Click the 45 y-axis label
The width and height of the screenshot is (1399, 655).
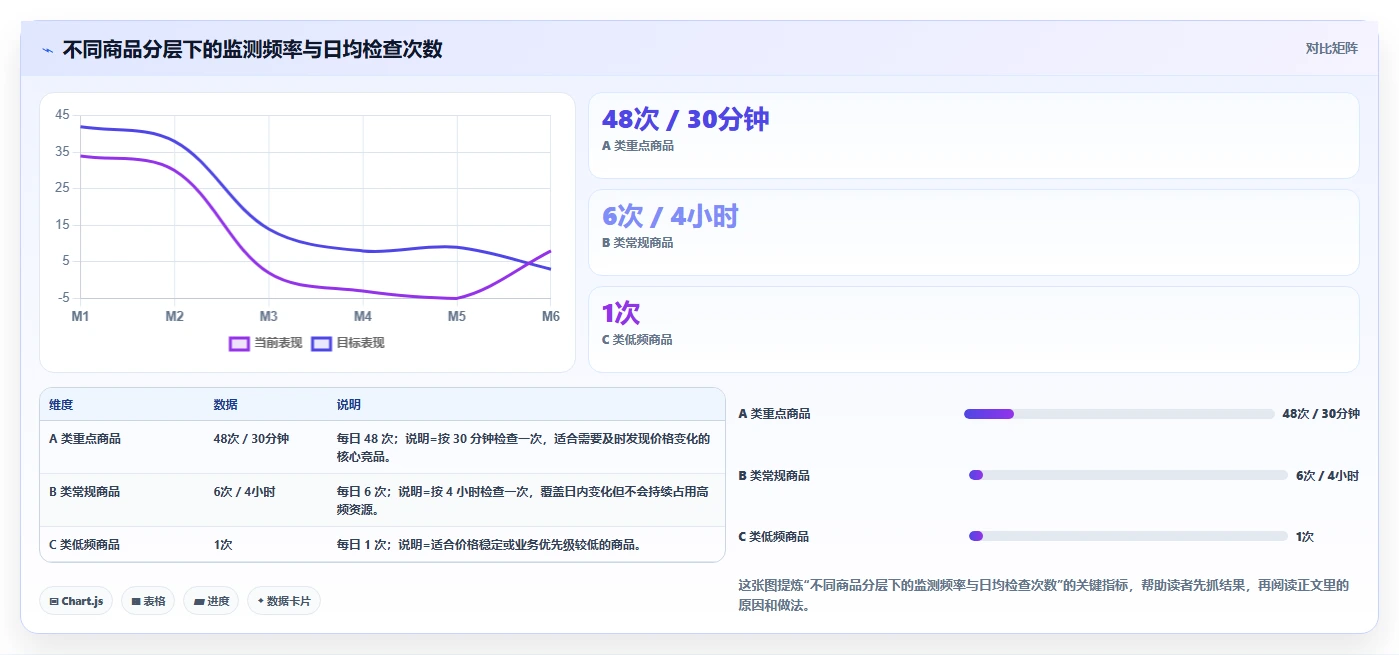63,115
